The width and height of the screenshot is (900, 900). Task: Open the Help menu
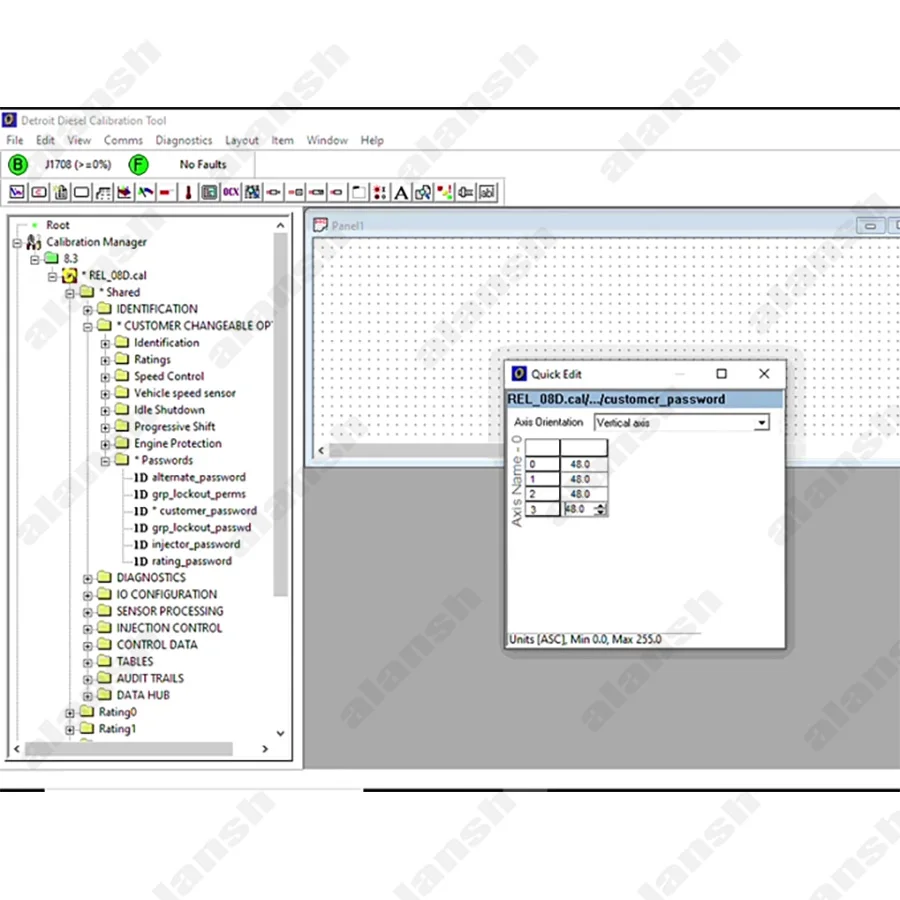coord(372,141)
